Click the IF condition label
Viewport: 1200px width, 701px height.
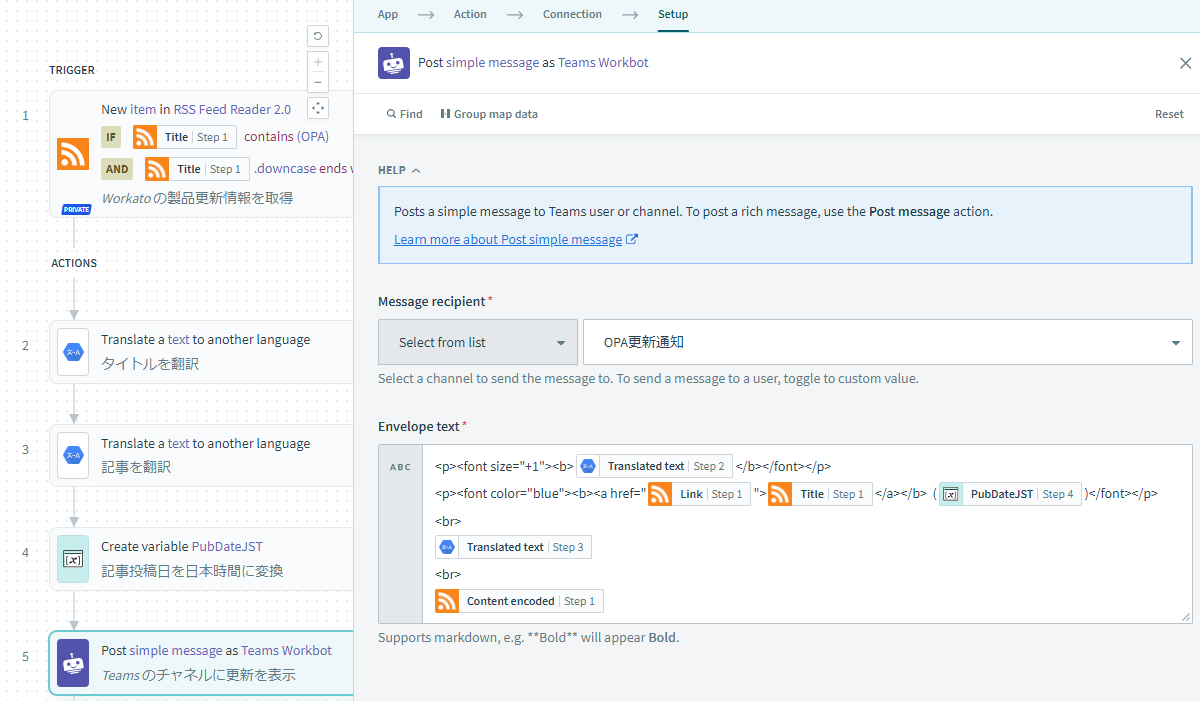click(x=111, y=137)
